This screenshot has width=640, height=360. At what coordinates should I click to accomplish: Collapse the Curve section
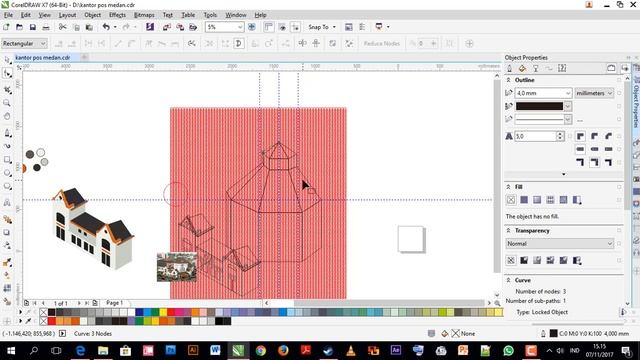[509, 280]
